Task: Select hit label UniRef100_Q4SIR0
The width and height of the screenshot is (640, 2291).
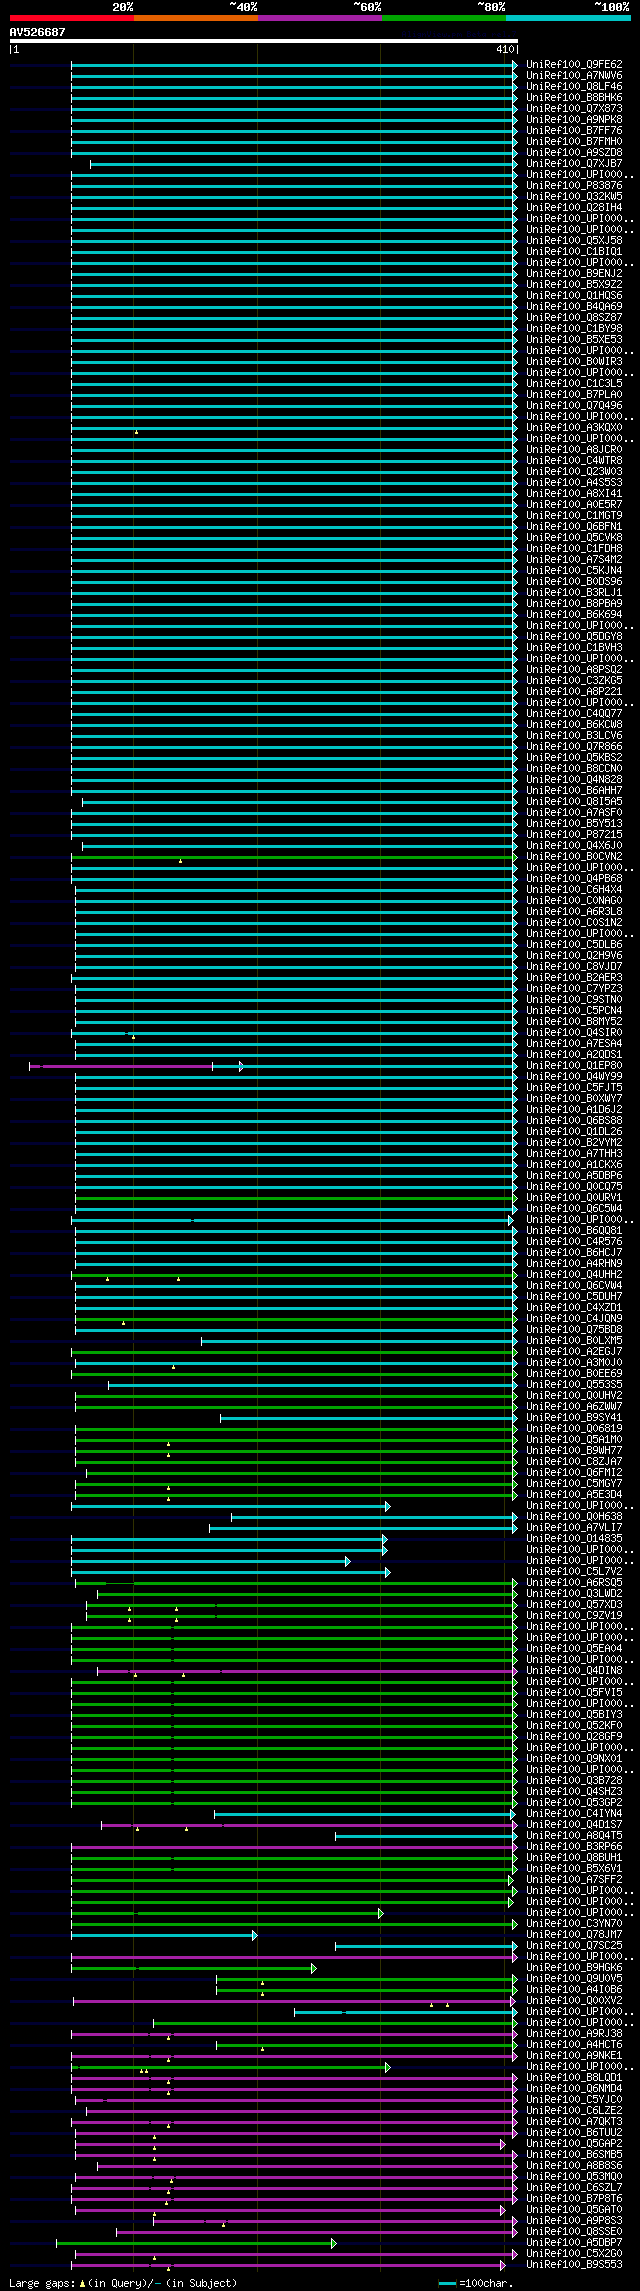Action: [574, 1033]
